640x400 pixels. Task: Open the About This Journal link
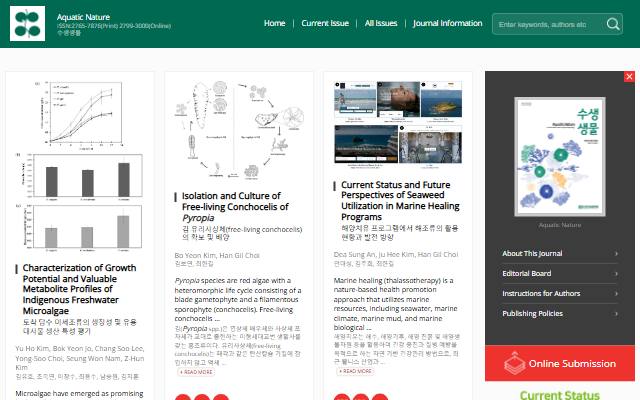coord(532,253)
